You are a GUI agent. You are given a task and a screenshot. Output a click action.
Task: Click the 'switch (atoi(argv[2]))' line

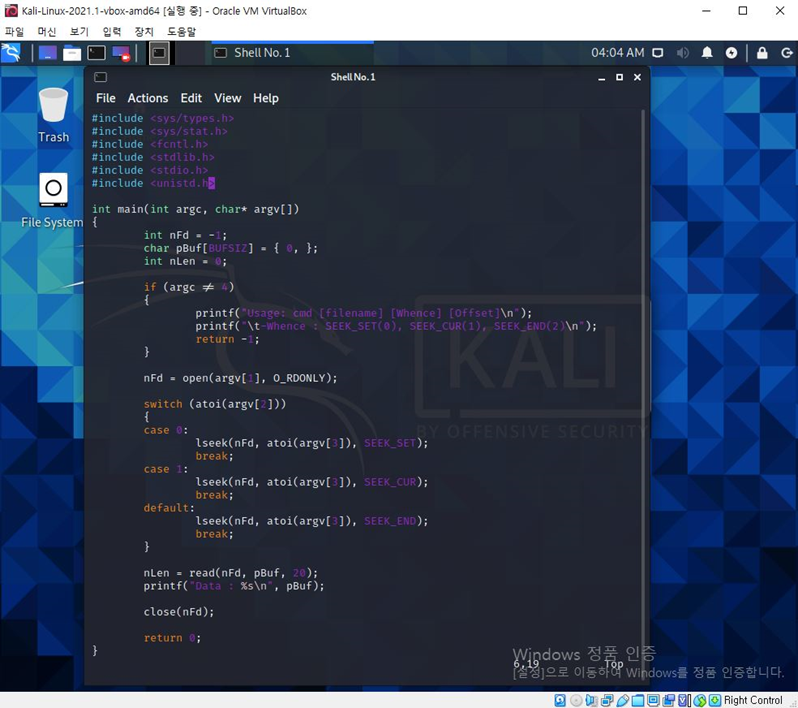click(x=215, y=404)
